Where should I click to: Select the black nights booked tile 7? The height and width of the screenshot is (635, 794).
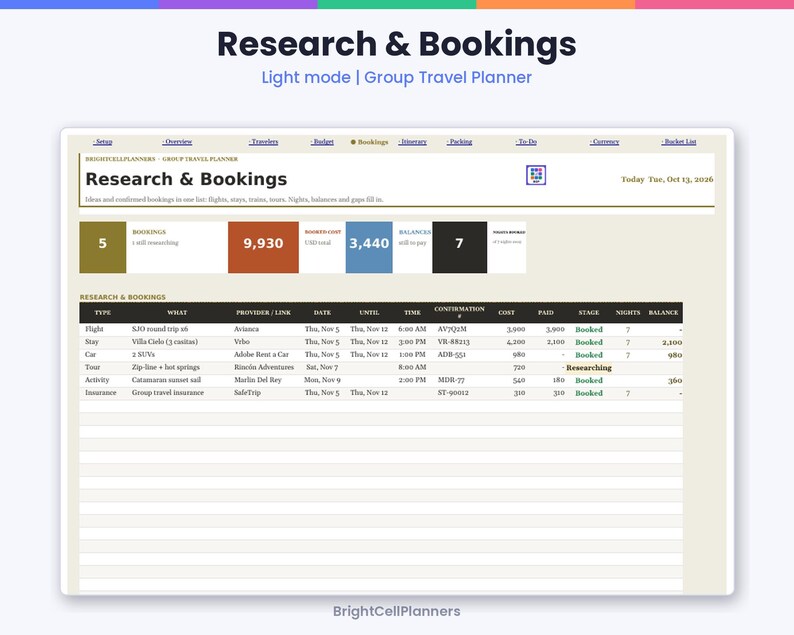pos(459,247)
